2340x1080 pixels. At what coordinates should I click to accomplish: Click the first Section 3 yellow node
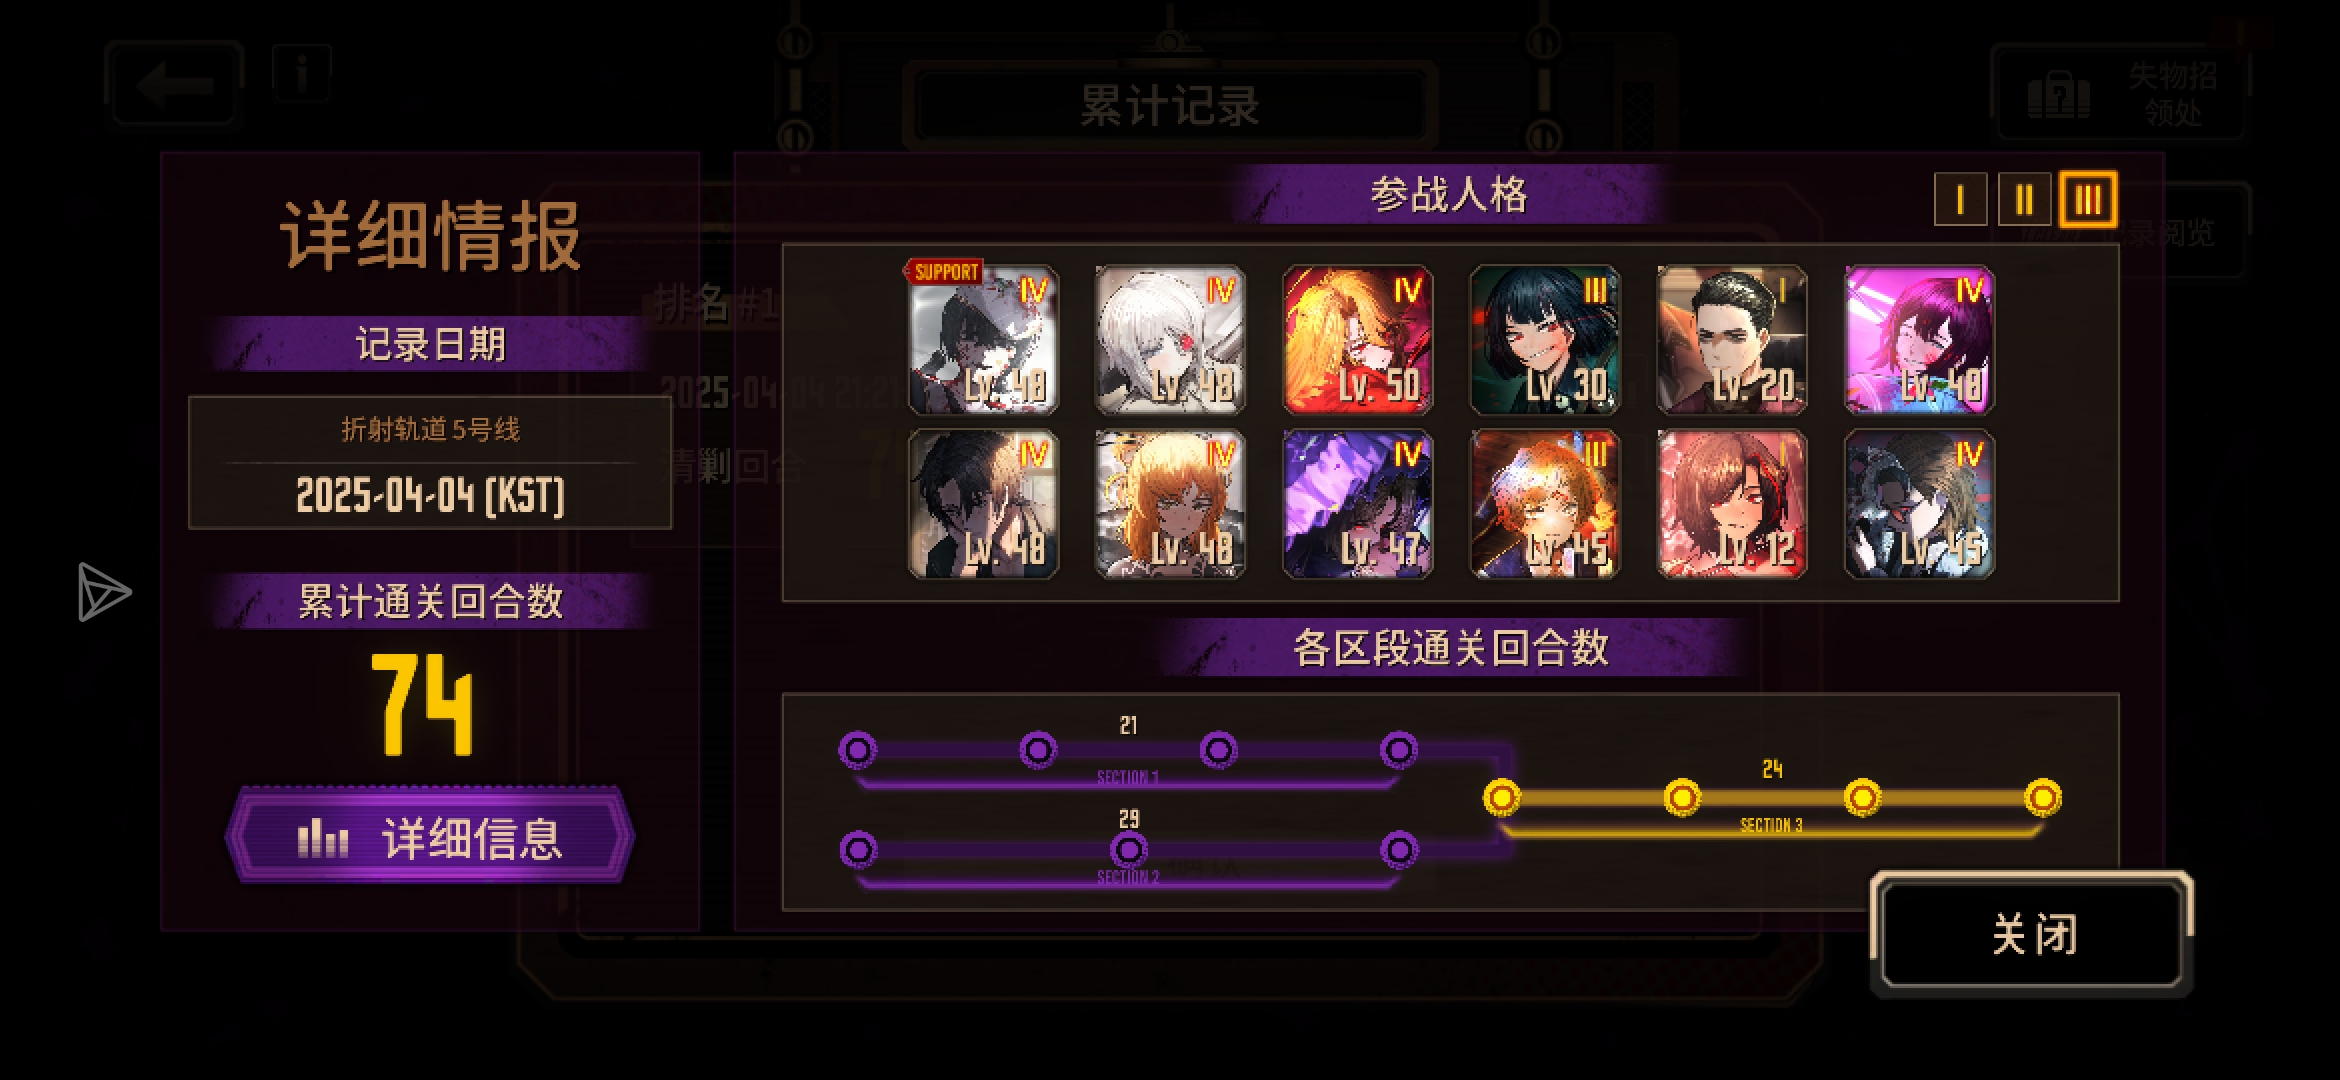pos(1501,797)
